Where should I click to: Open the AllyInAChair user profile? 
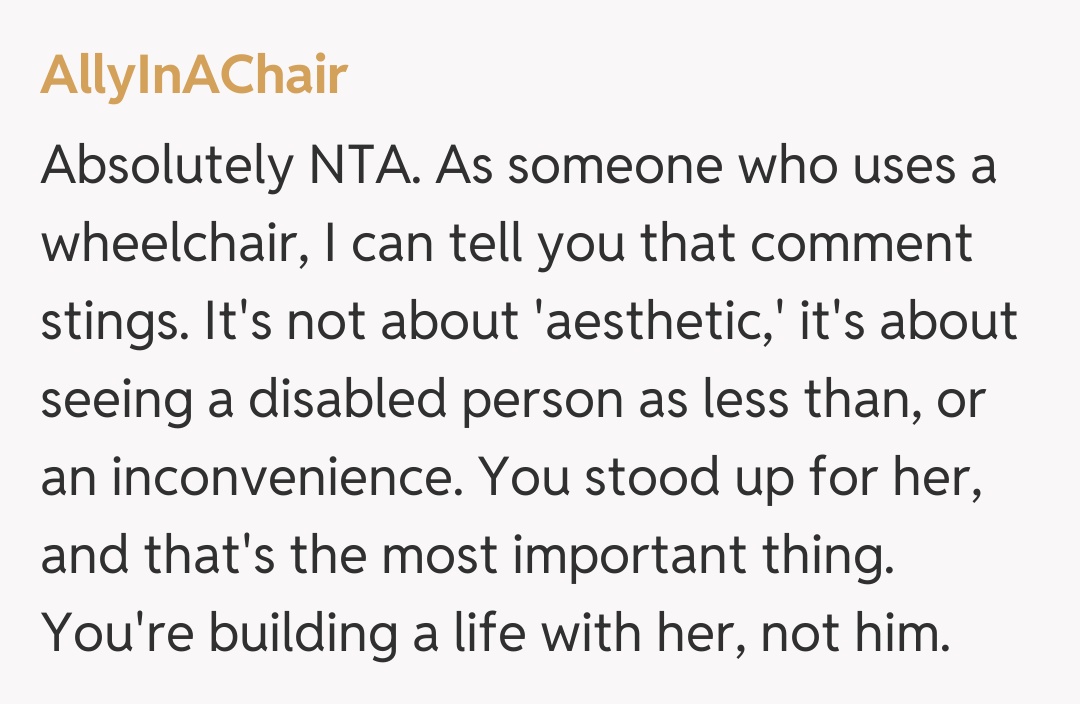(x=193, y=77)
